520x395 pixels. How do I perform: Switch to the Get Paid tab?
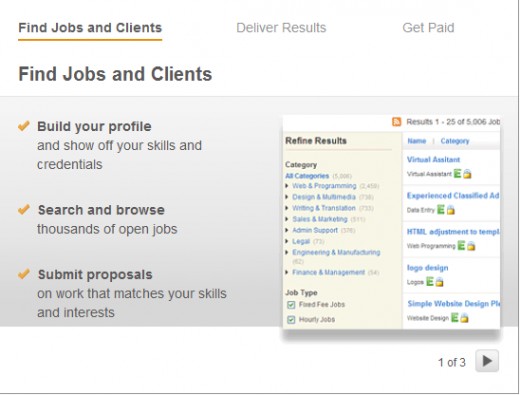point(428,28)
